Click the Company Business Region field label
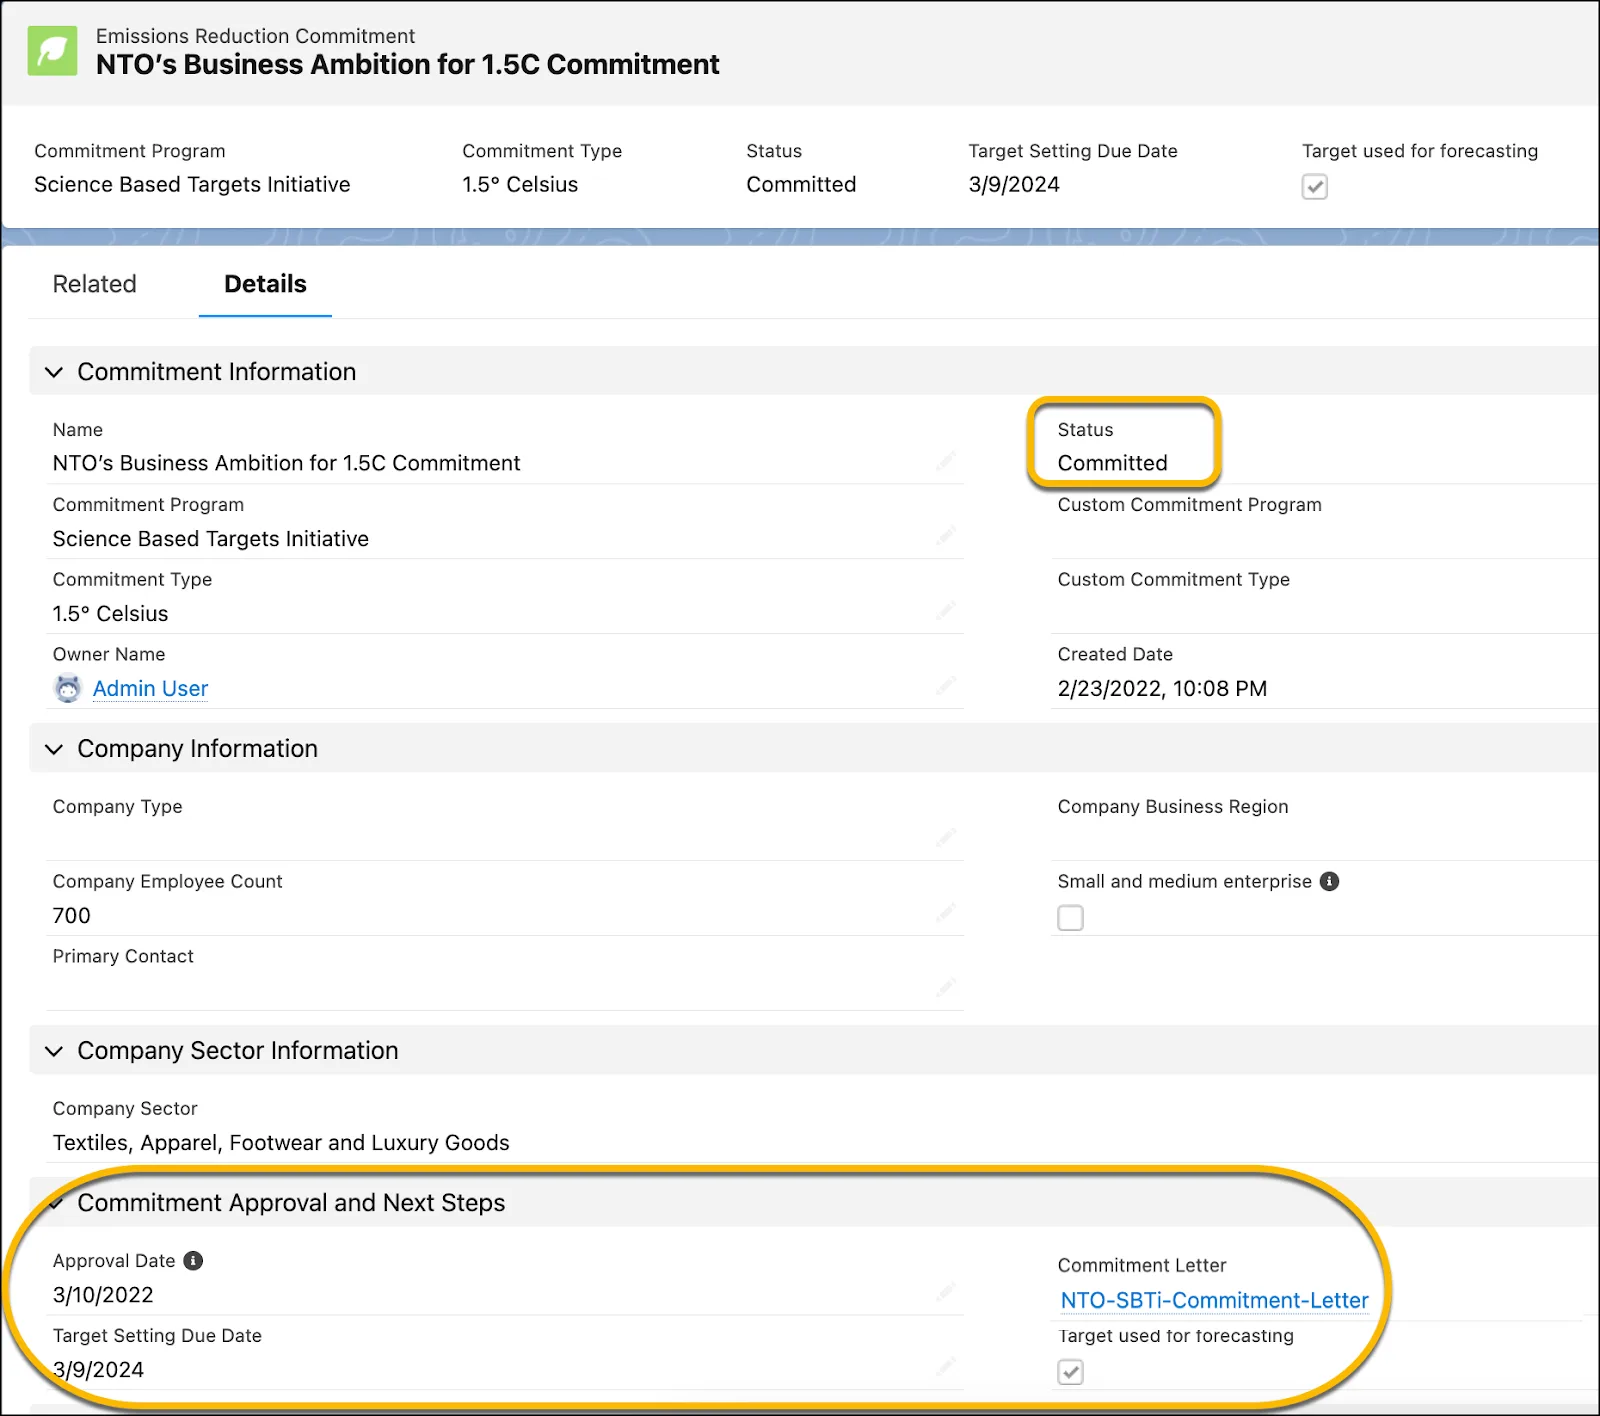 click(1173, 807)
